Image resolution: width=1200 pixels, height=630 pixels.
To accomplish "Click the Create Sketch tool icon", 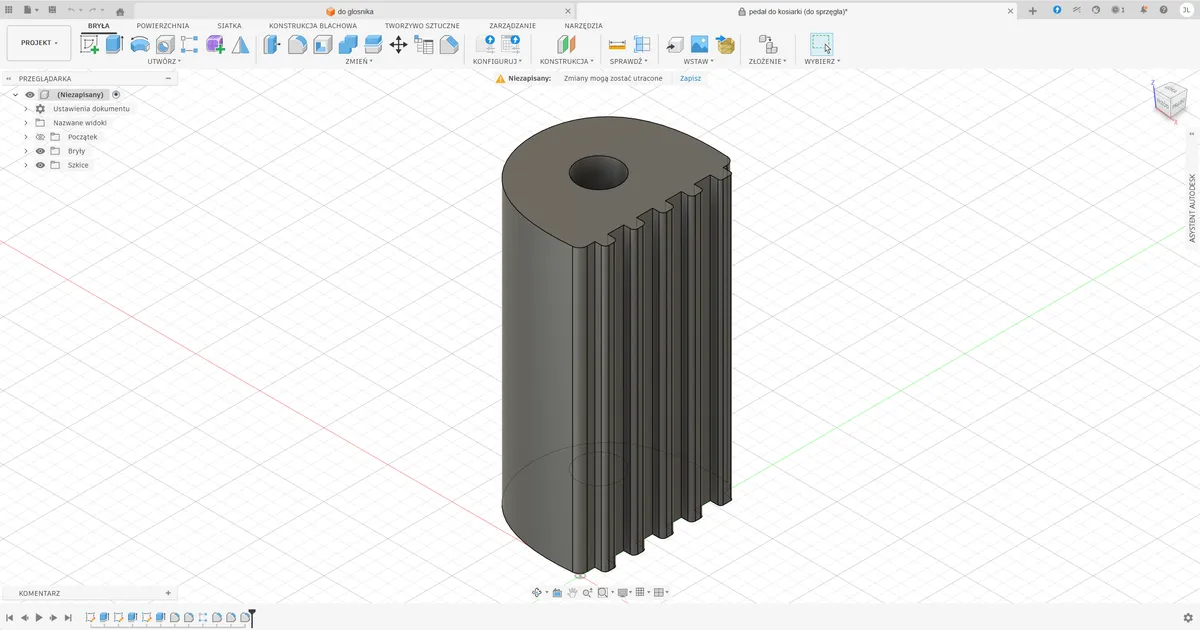I will [x=90, y=44].
